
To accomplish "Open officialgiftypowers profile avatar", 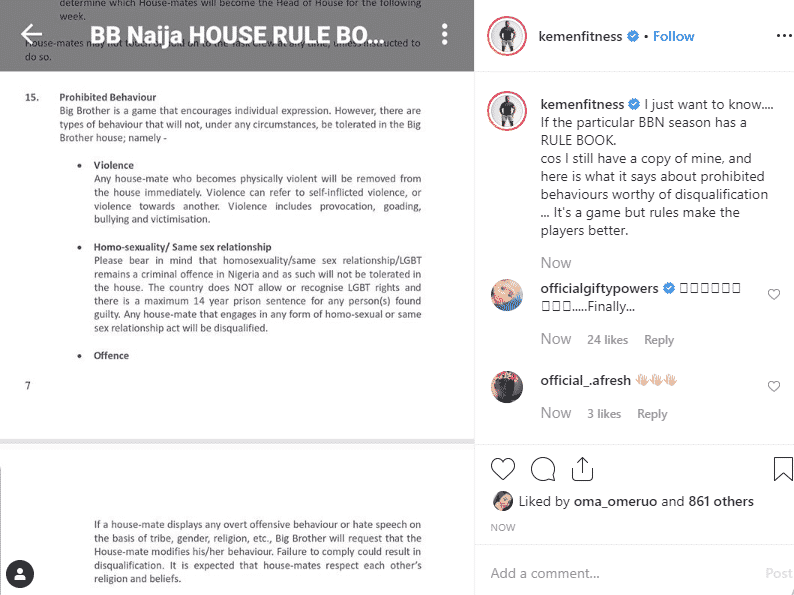I will click(x=507, y=294).
